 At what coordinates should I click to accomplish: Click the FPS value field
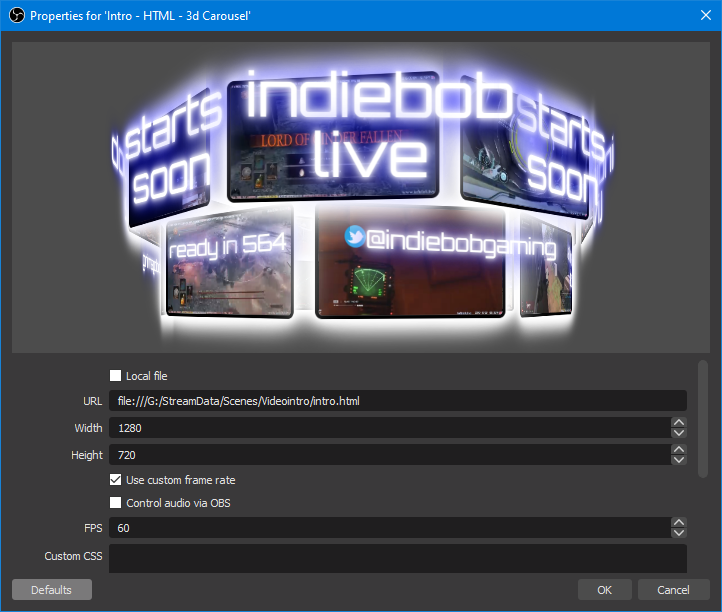click(390, 528)
